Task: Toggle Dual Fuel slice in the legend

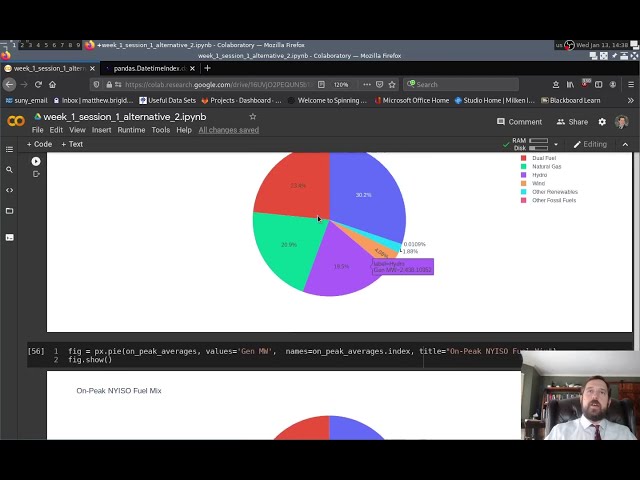Action: click(x=538, y=158)
